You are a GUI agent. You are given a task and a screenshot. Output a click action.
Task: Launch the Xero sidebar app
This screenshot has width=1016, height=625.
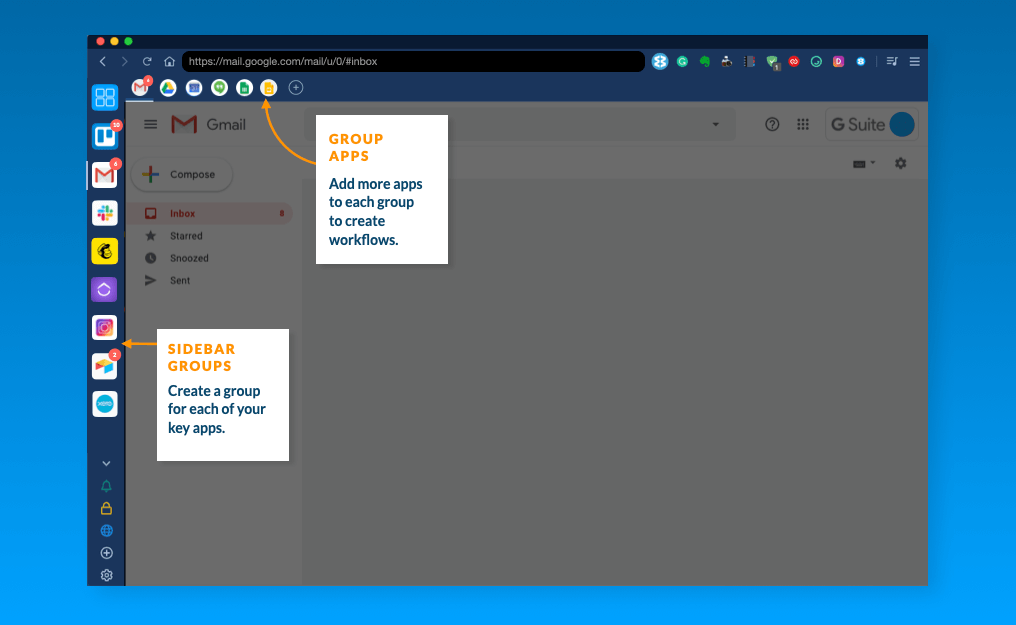[x=105, y=404]
